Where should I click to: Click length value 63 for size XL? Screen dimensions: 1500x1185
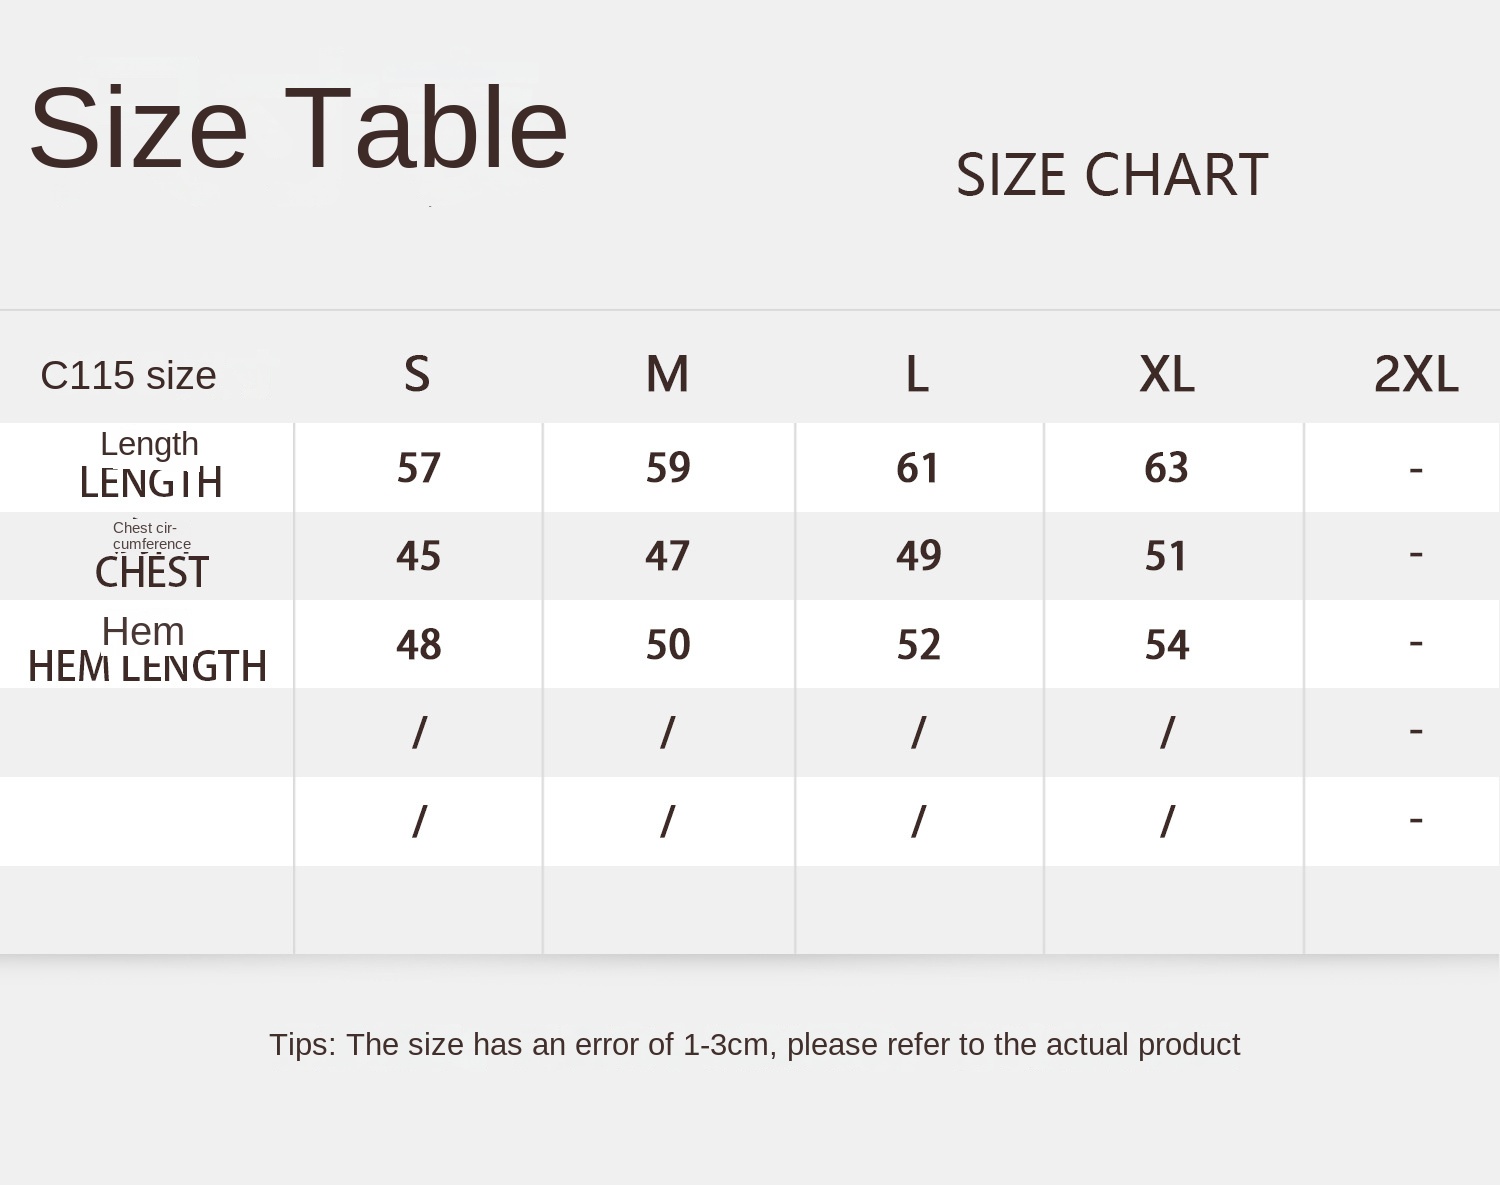pyautogui.click(x=1166, y=468)
